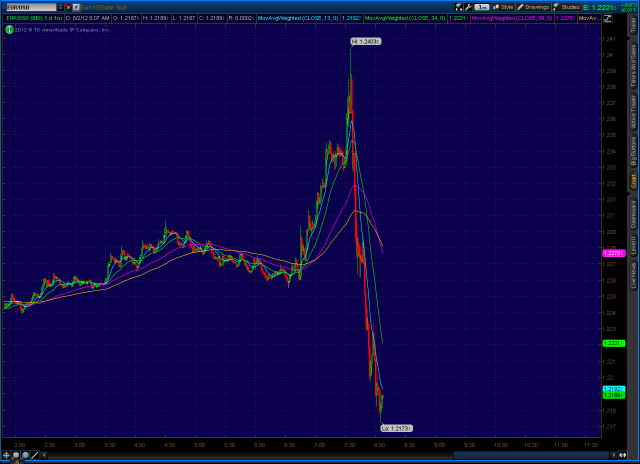
Task: Click the cyan 1.2192 price axis marker
Action: [613, 389]
